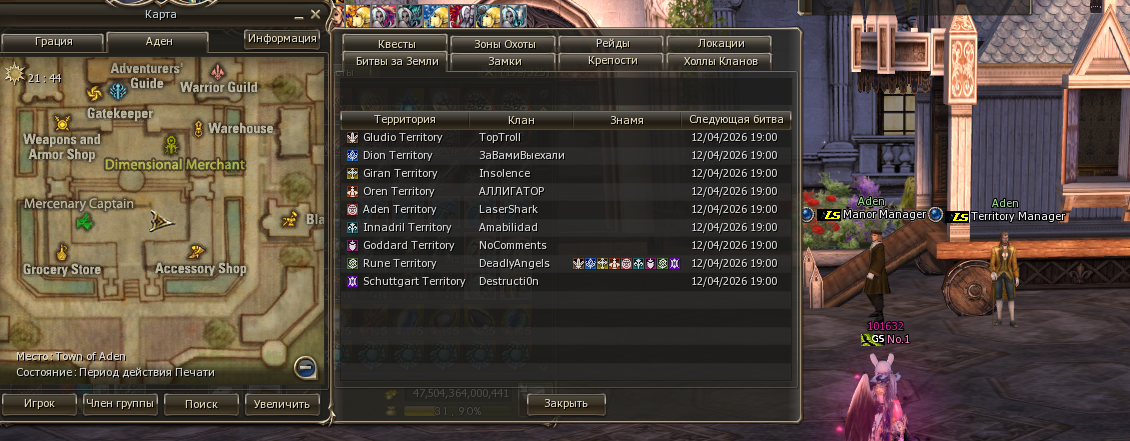
Task: Select the Warehouse icon on the map
Action: [x=199, y=128]
